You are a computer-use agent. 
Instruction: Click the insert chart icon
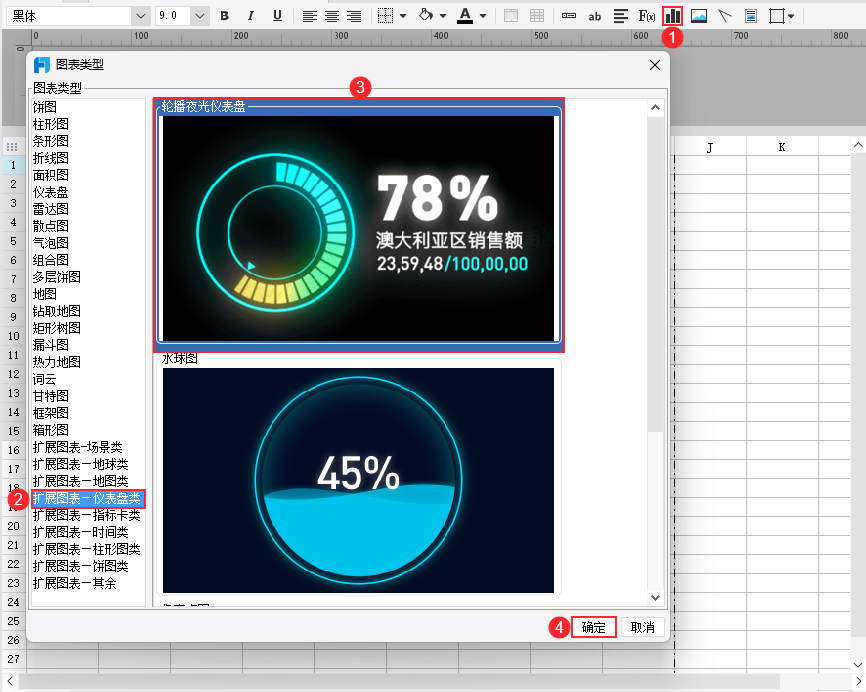[673, 16]
